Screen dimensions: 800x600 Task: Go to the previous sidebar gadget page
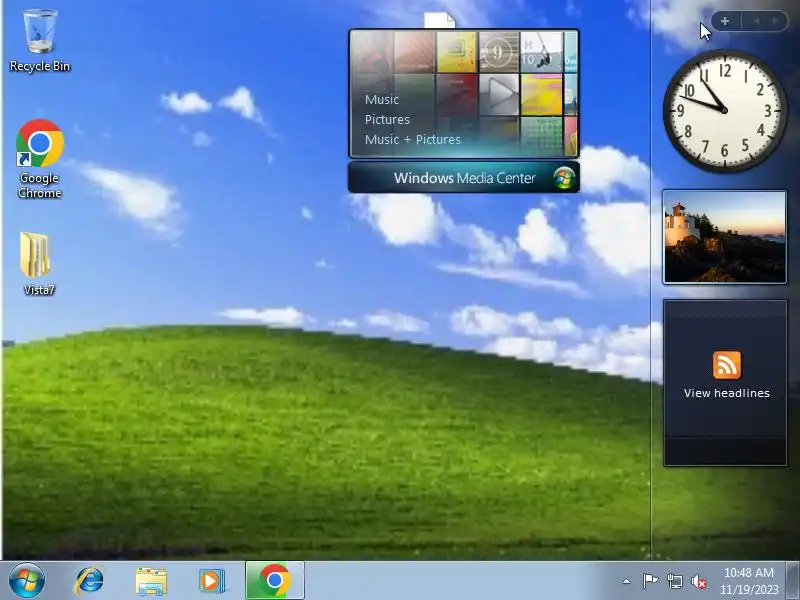[x=757, y=21]
